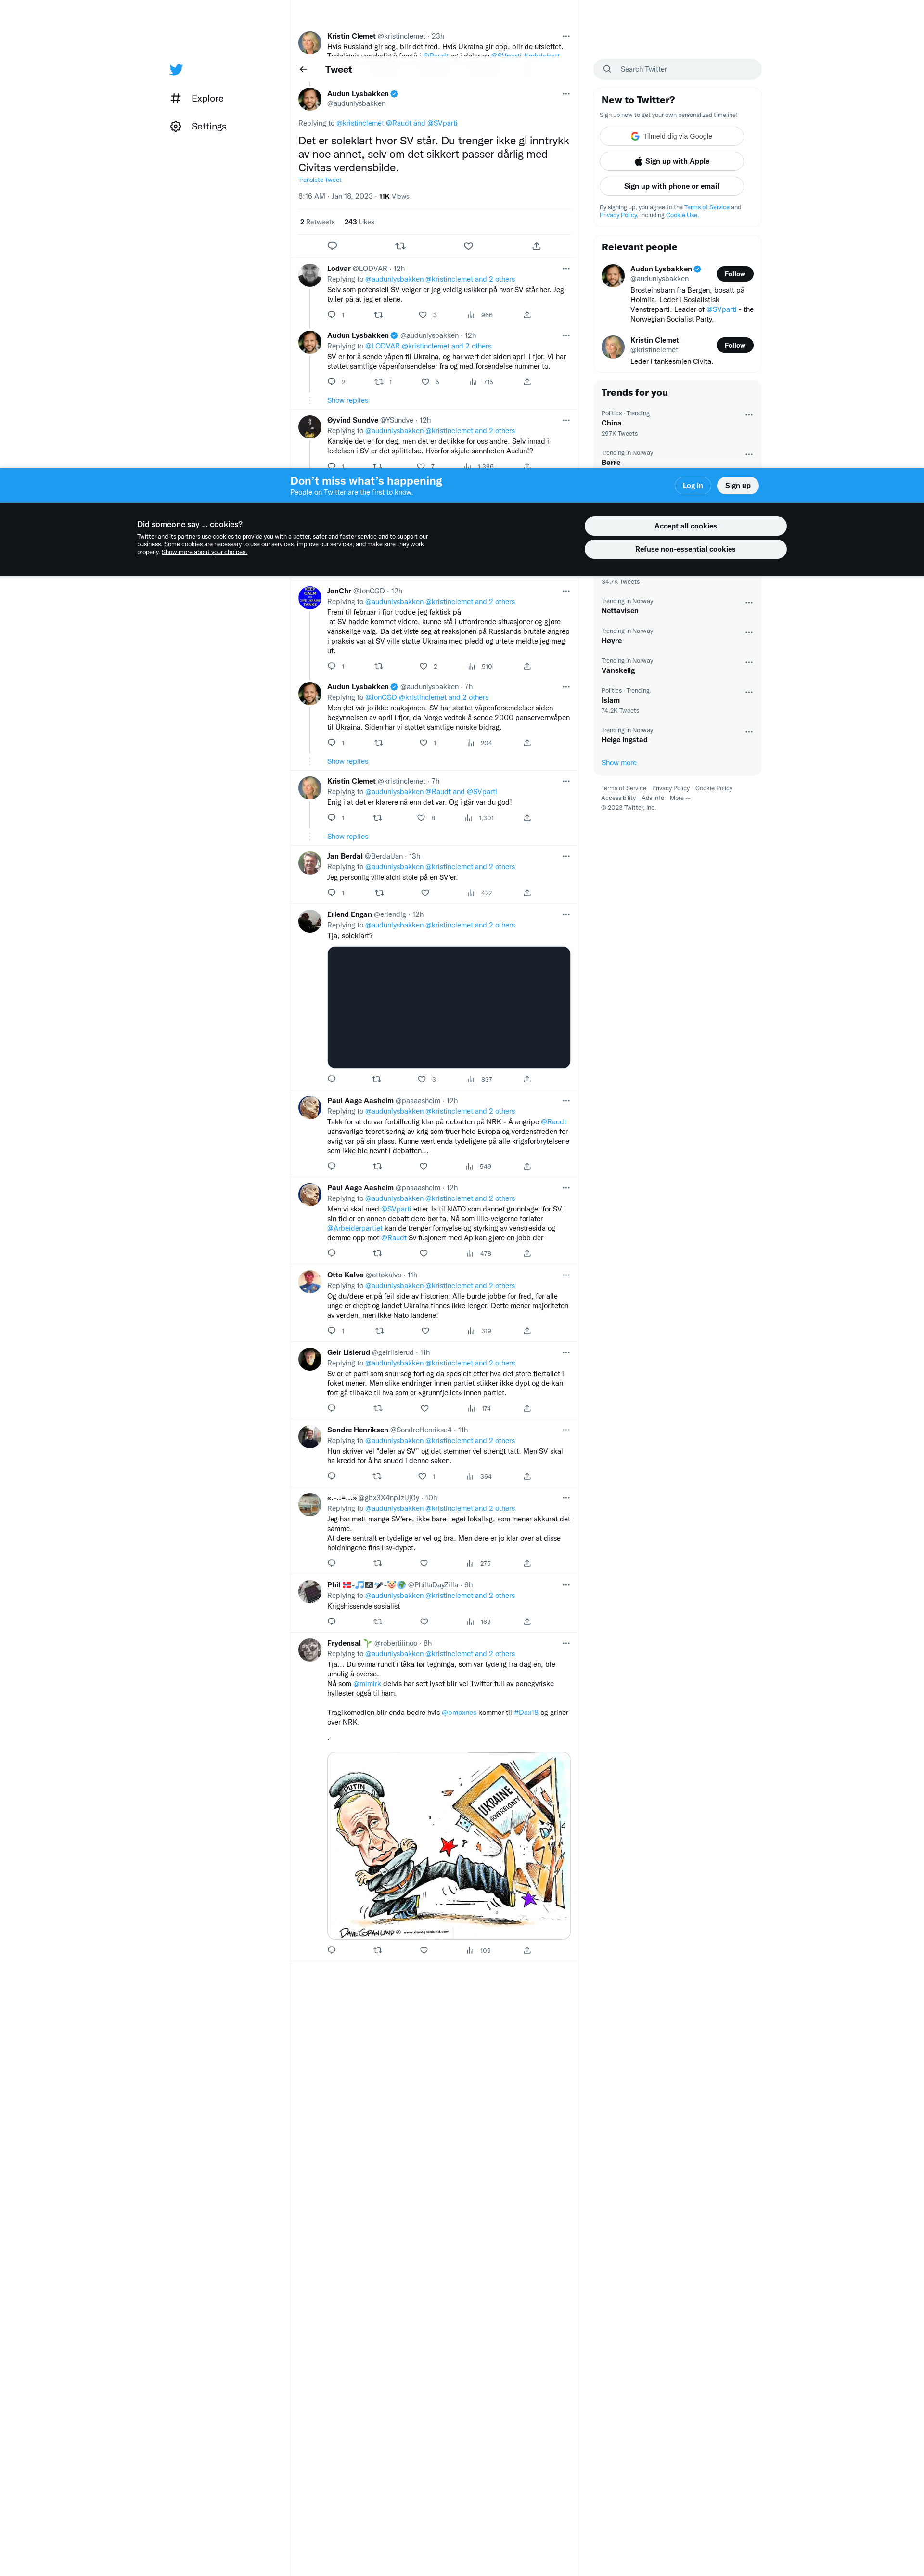Like Lodvar's reply tweet

(x=423, y=315)
